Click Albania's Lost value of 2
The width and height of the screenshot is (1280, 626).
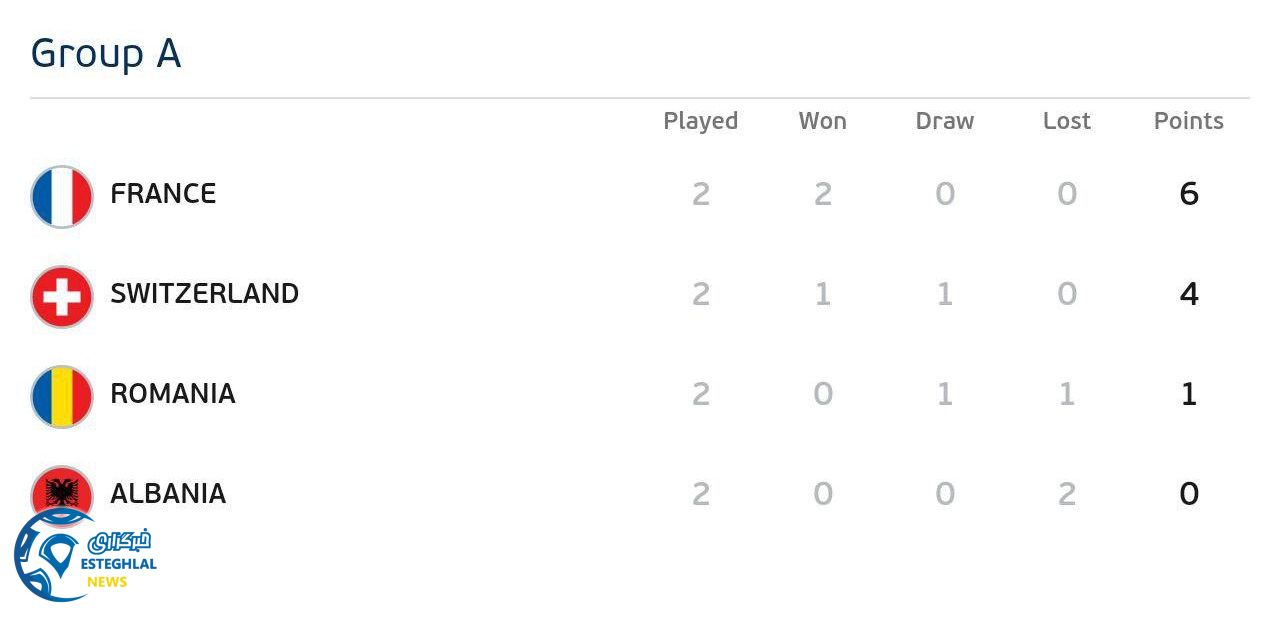tap(1066, 493)
